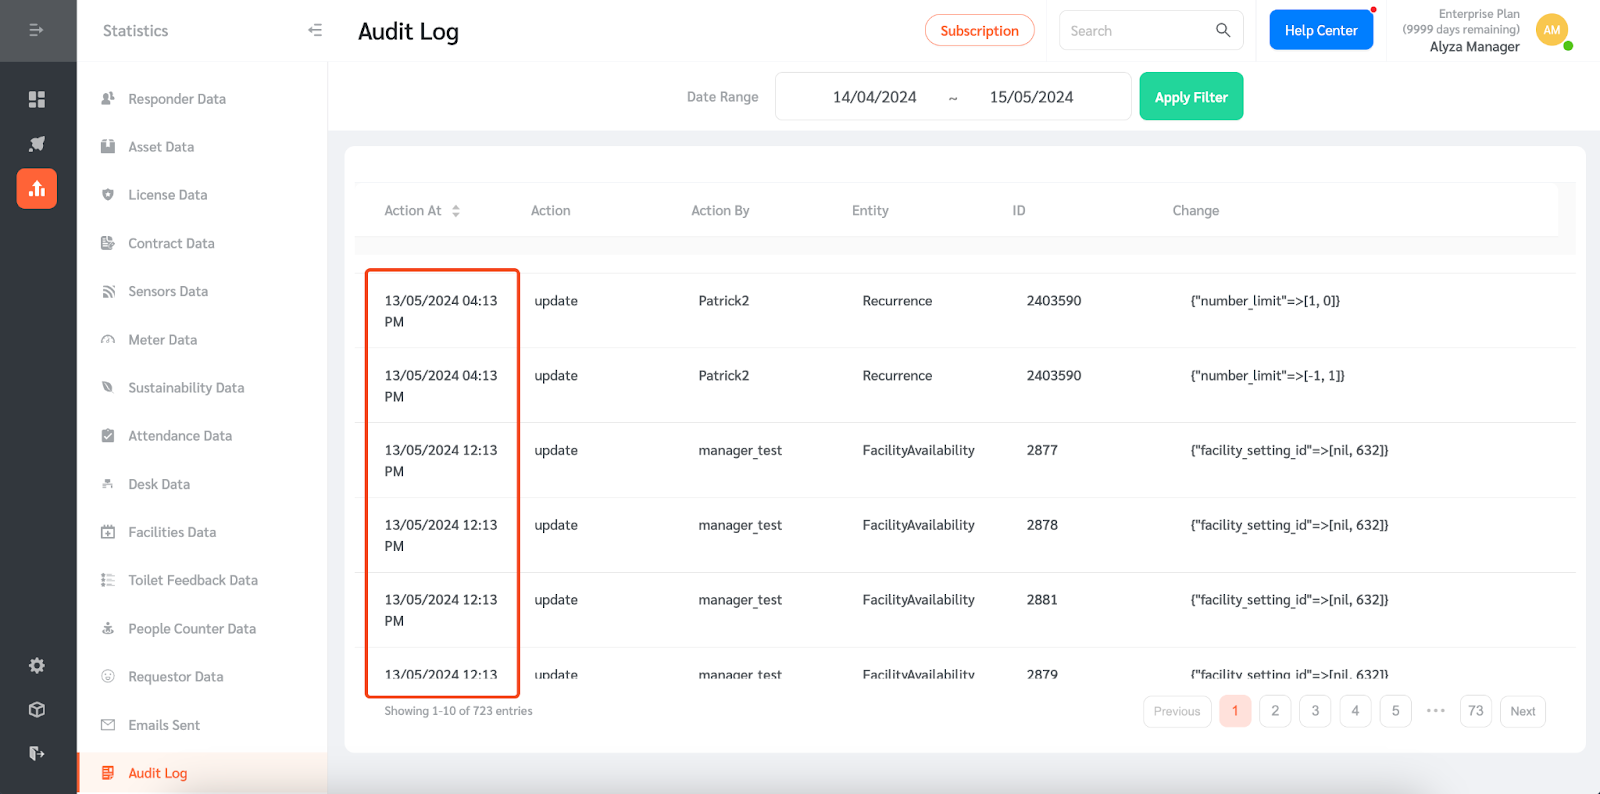
Task: Click the Toilet Feedback Data list icon
Action: click(108, 580)
